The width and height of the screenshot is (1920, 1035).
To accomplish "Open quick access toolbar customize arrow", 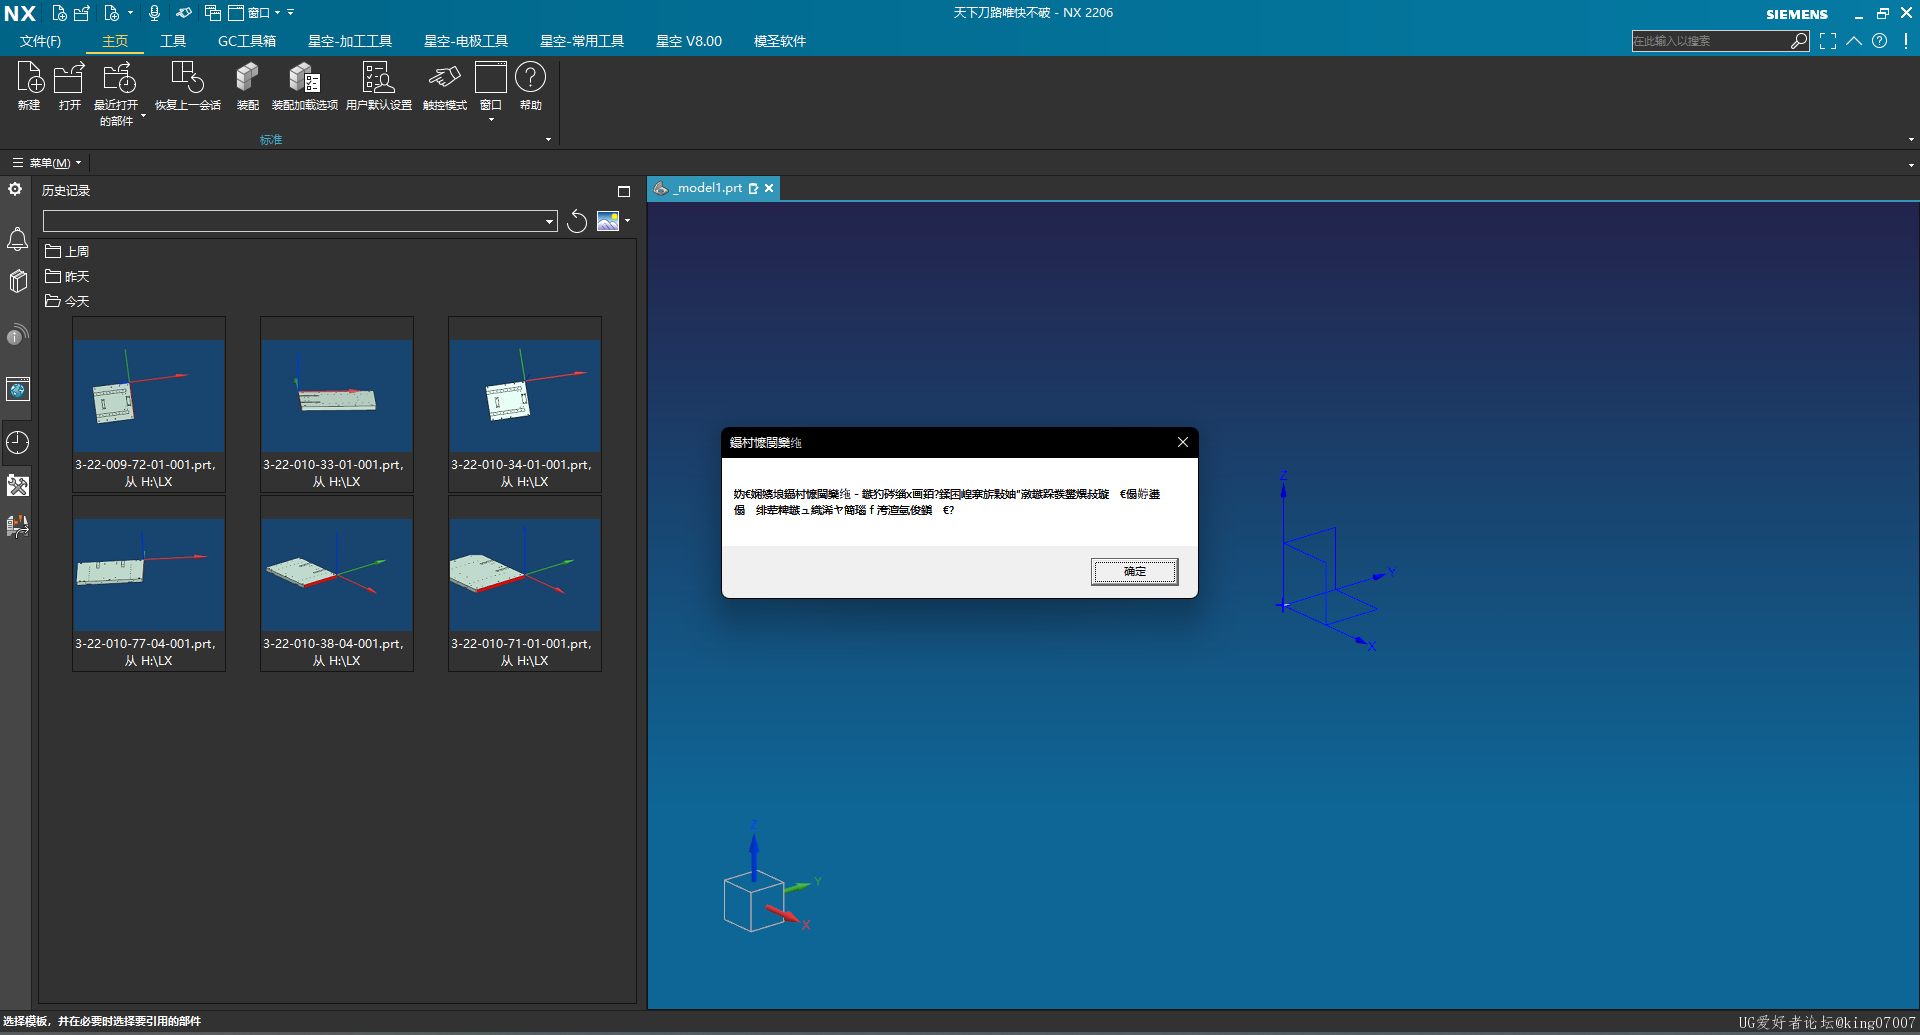I will (x=291, y=13).
